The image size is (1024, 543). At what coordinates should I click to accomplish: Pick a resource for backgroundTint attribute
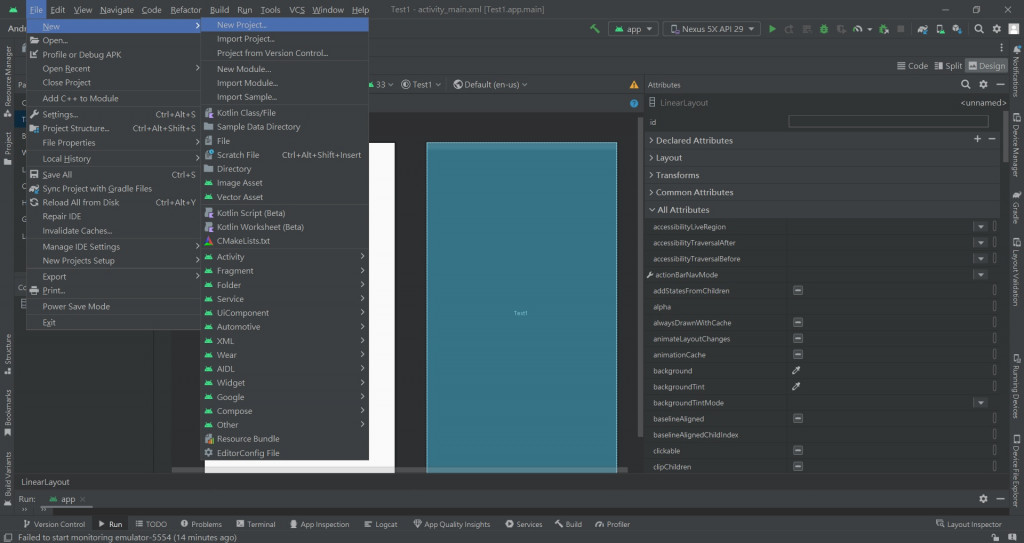coord(796,387)
